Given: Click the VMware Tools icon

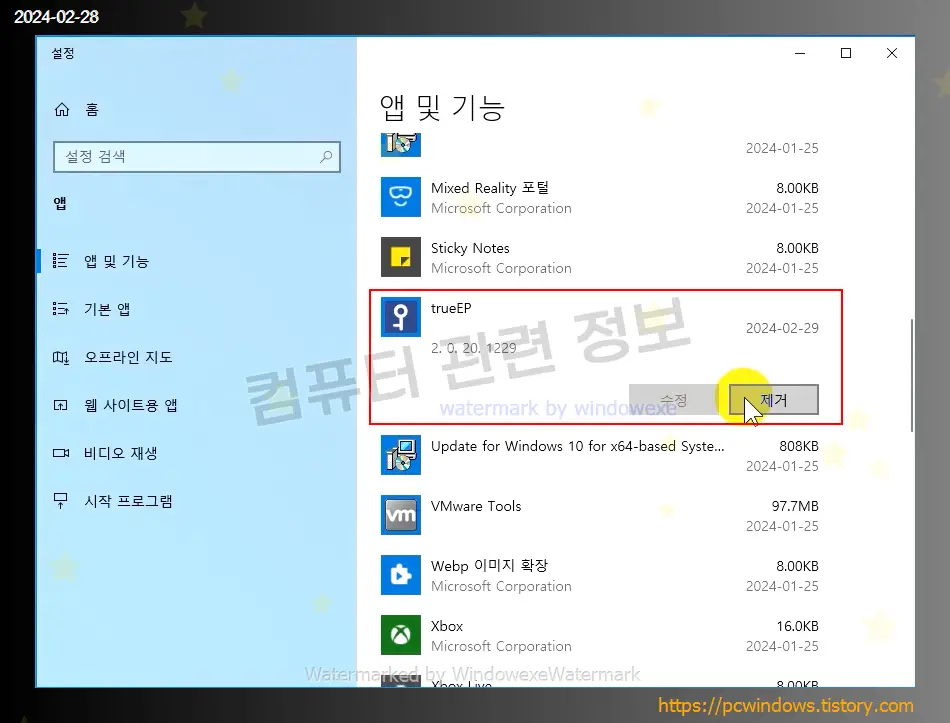Looking at the screenshot, I should [x=400, y=515].
